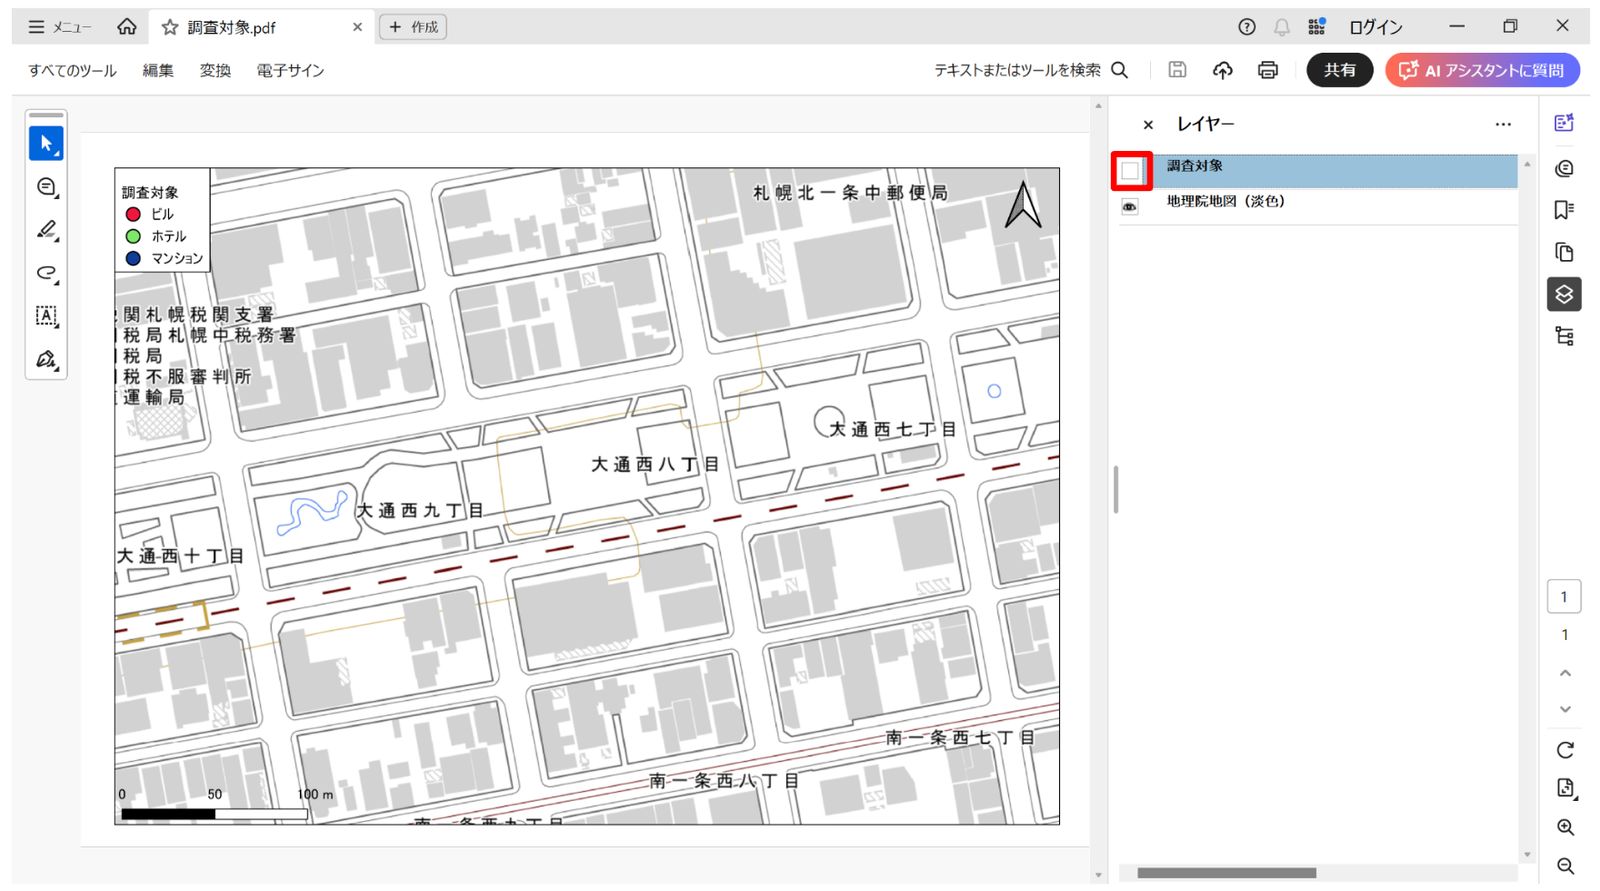
Task: Close the レイヤー panel
Action: tap(1148, 125)
